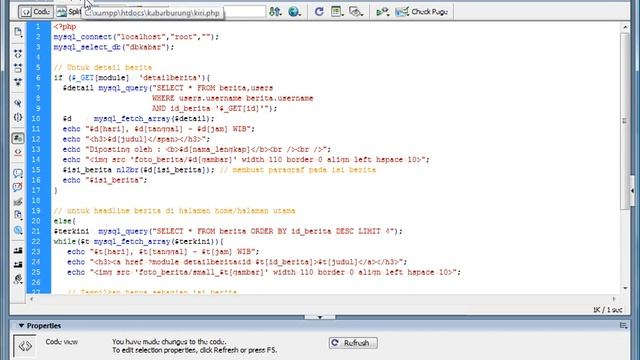Select the parent tag
This screenshot has width=640, height=360.
point(18,103)
